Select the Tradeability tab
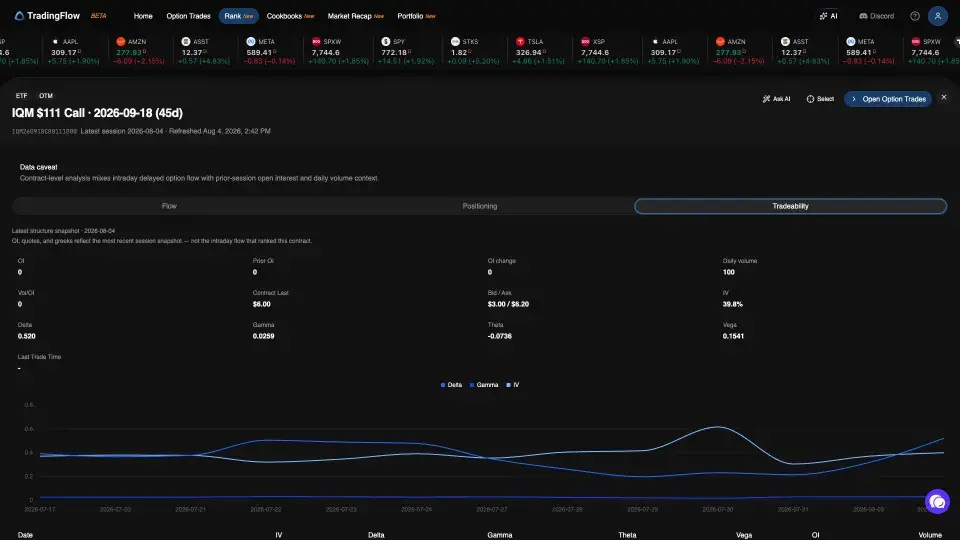Viewport: 960px width, 540px height. [790, 206]
